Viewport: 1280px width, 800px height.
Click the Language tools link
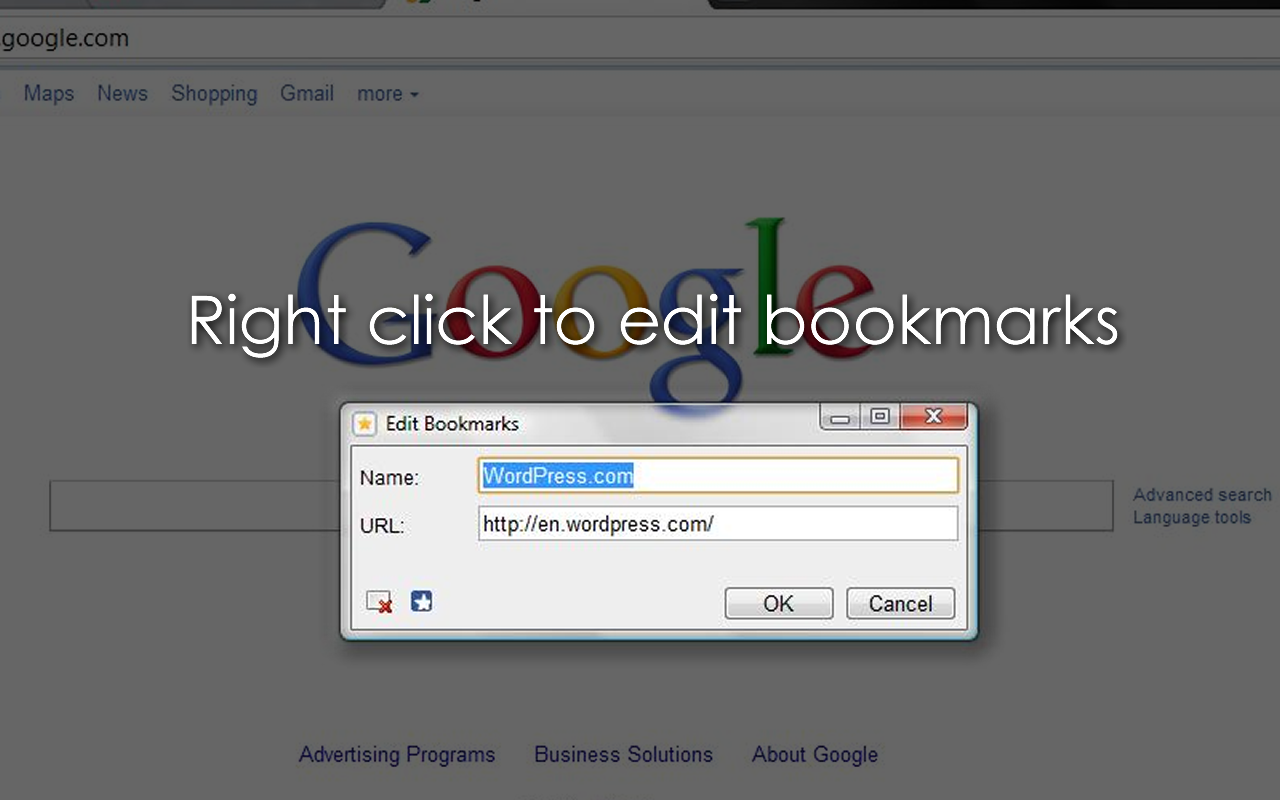[1192, 517]
